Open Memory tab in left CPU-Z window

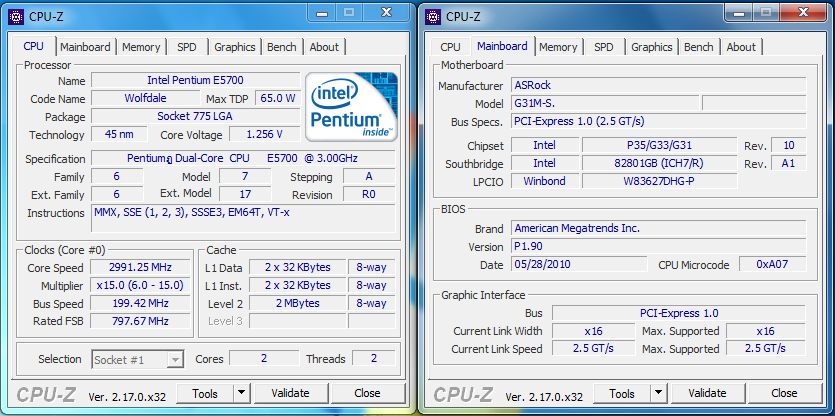point(141,47)
